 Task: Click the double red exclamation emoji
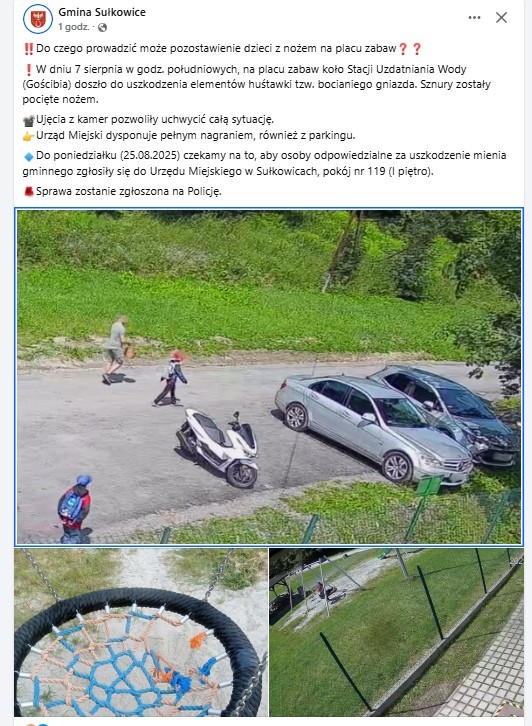tap(28, 49)
